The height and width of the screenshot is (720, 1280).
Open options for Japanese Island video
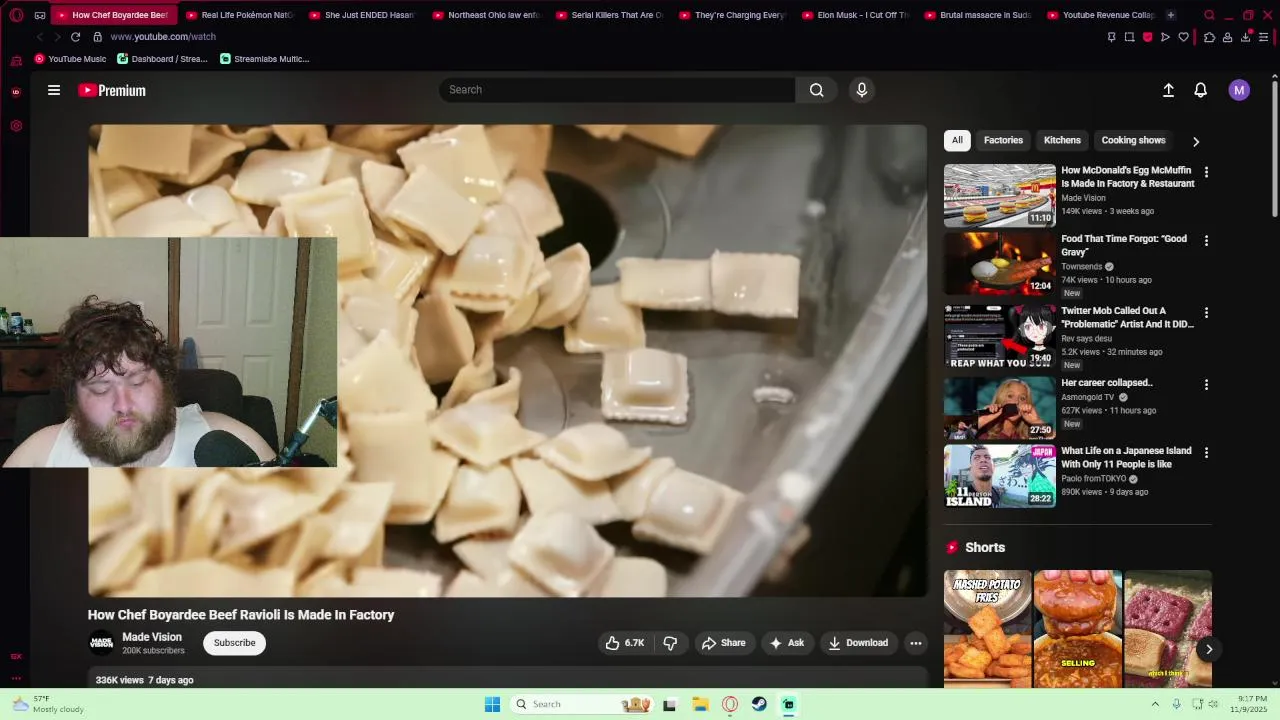[x=1206, y=452]
